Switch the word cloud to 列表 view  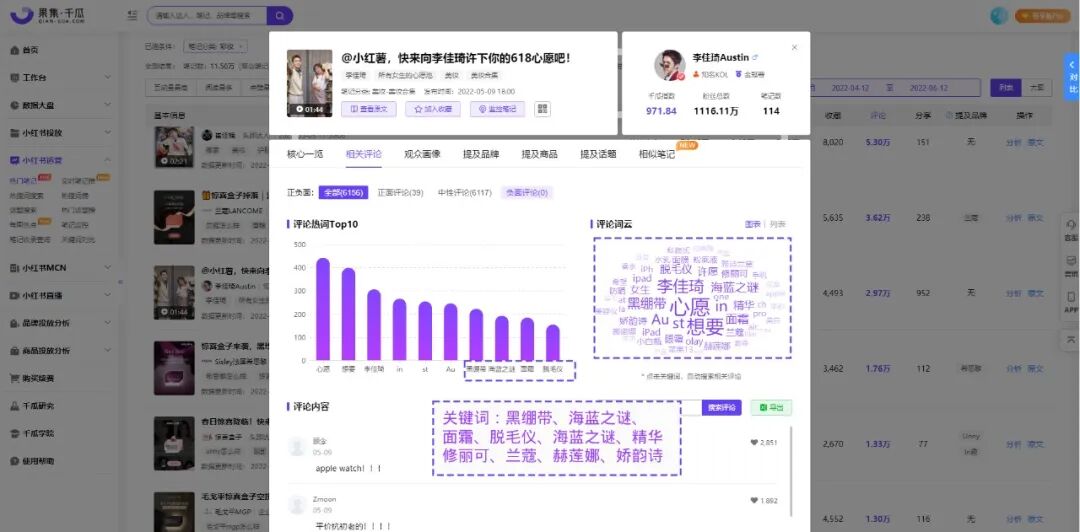tap(777, 224)
